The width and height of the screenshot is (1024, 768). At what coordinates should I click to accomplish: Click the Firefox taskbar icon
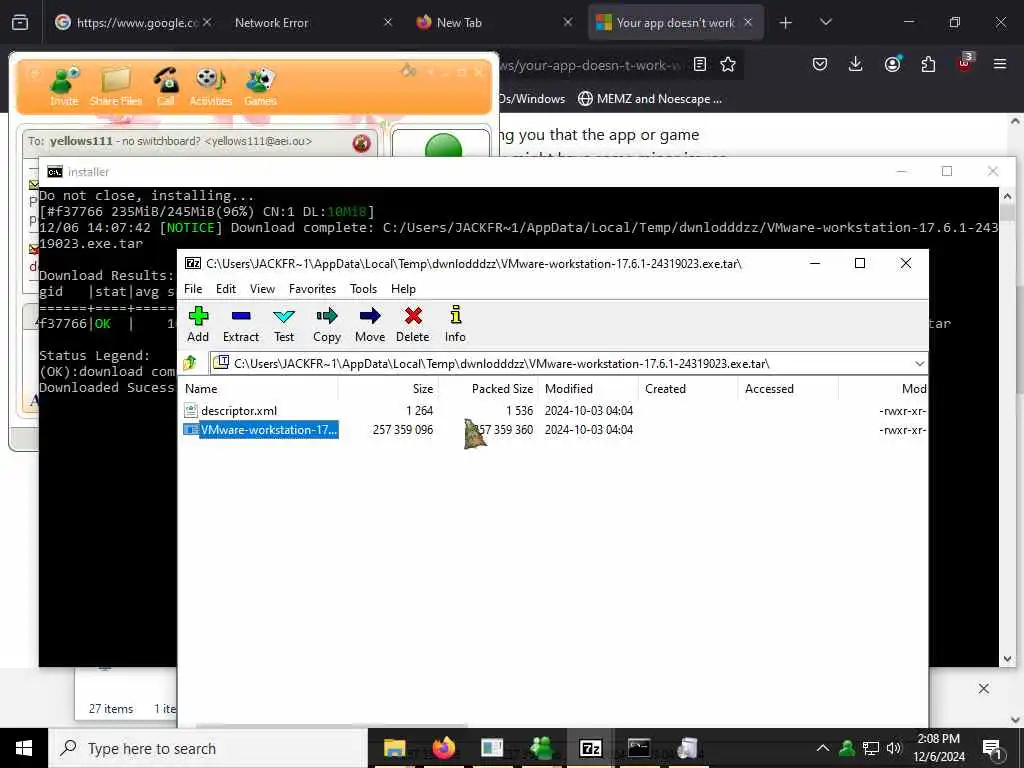[x=443, y=748]
